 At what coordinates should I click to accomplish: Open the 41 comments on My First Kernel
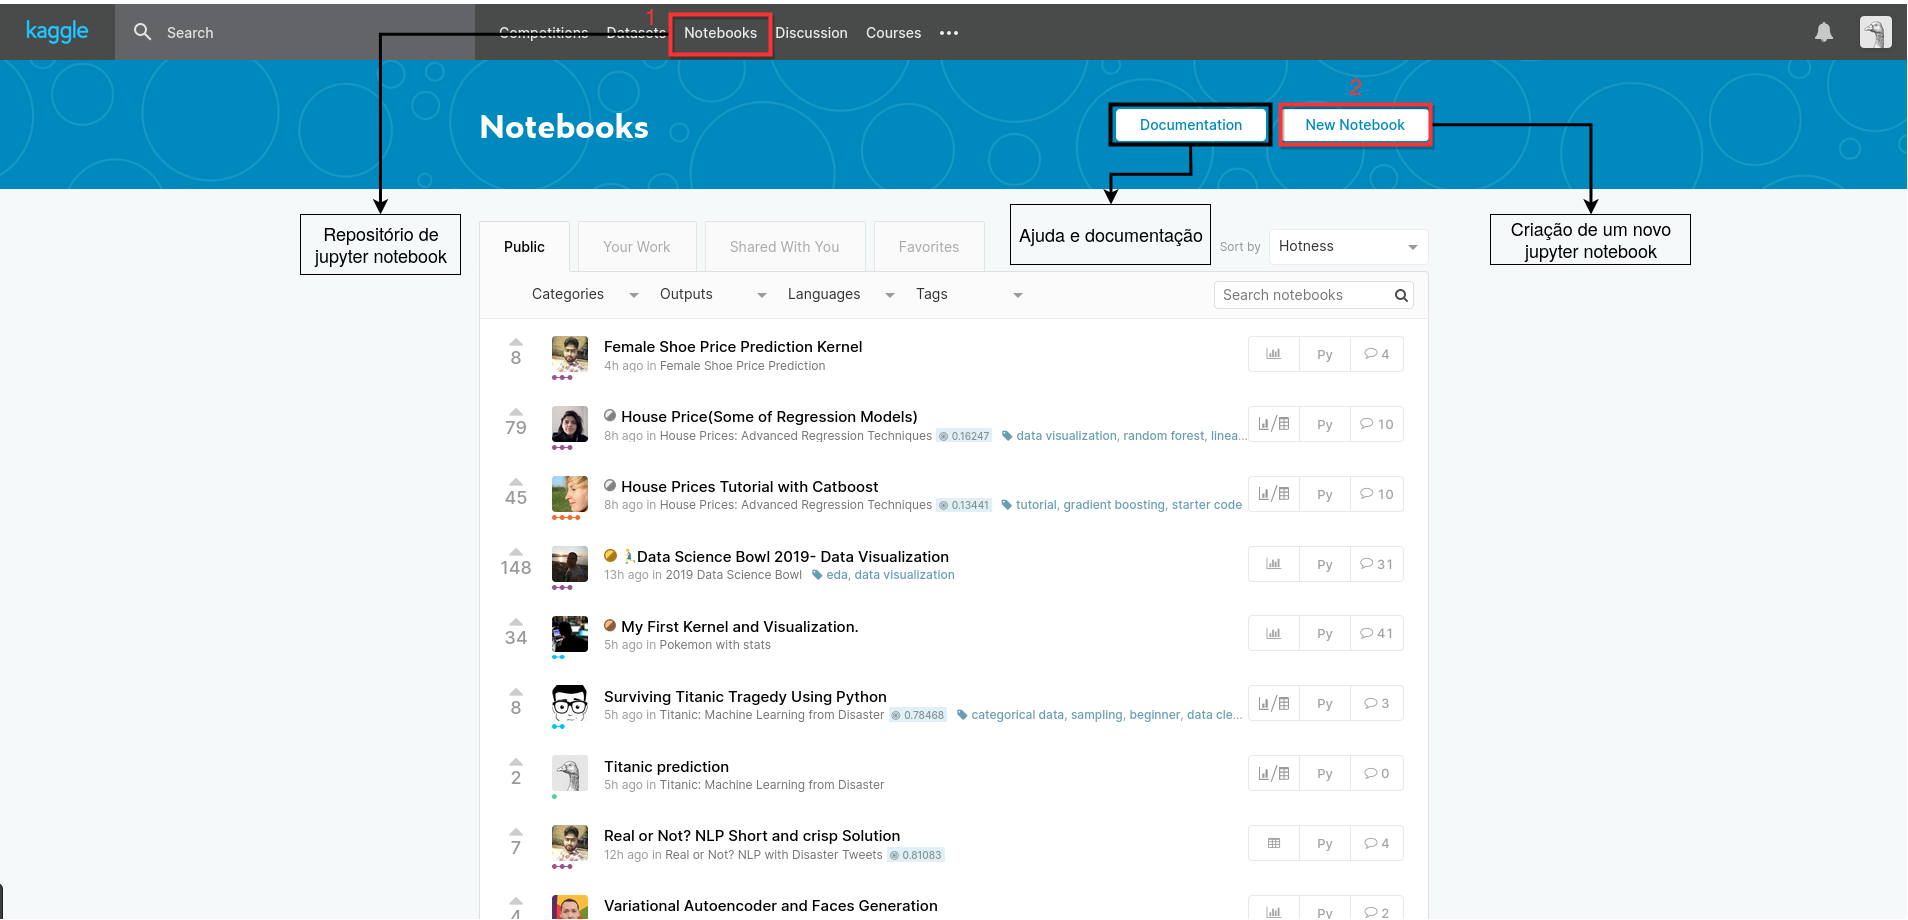[1377, 633]
